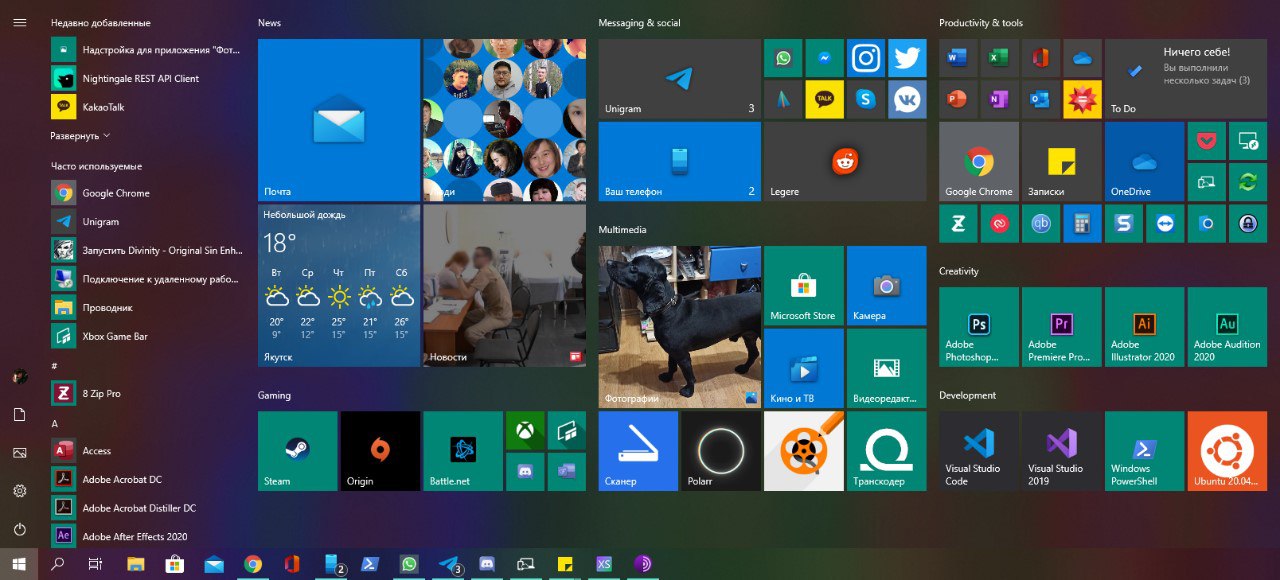The image size is (1280, 580).
Task: Open the WhatsApp tile in Messaging & social
Action: [x=783, y=58]
